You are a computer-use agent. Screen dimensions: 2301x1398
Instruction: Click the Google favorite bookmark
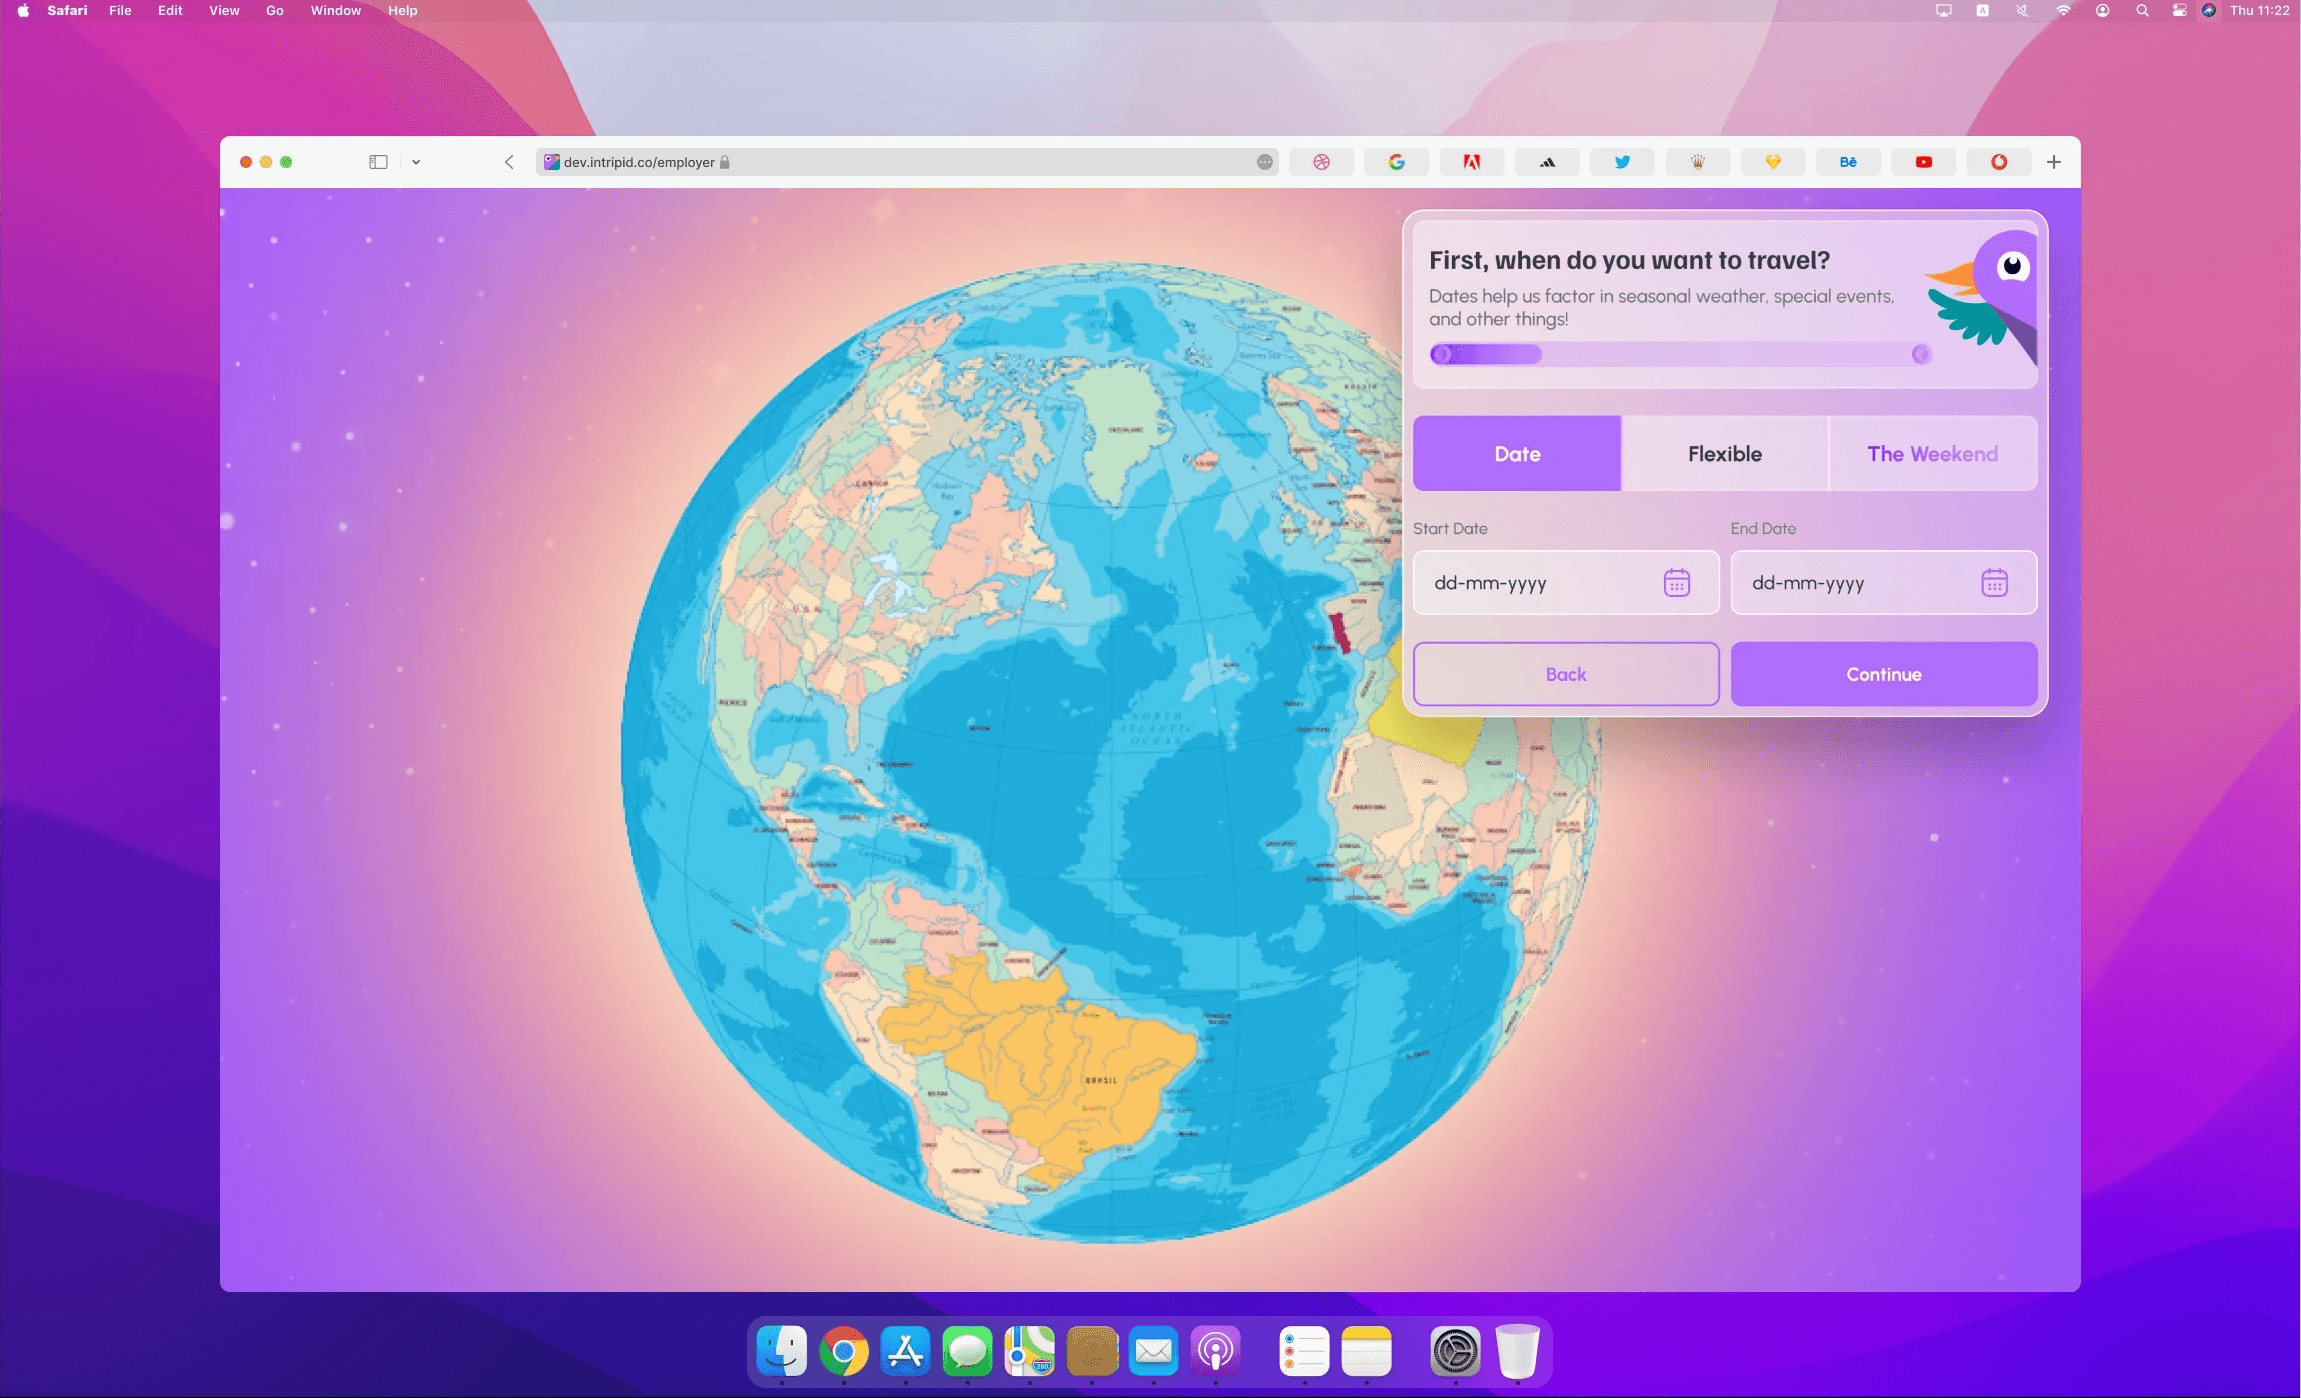(x=1396, y=162)
